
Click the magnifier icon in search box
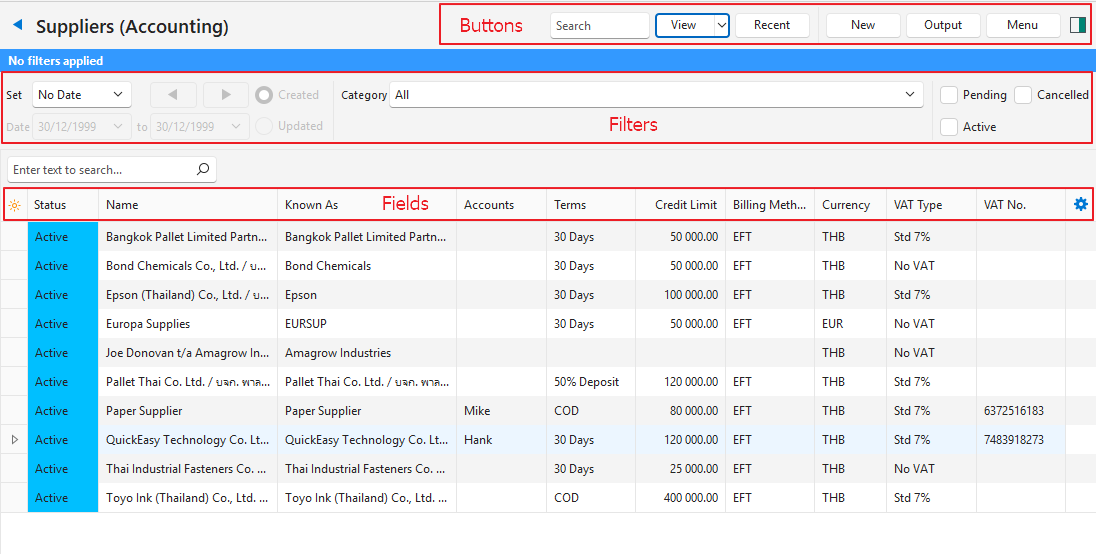tap(203, 170)
